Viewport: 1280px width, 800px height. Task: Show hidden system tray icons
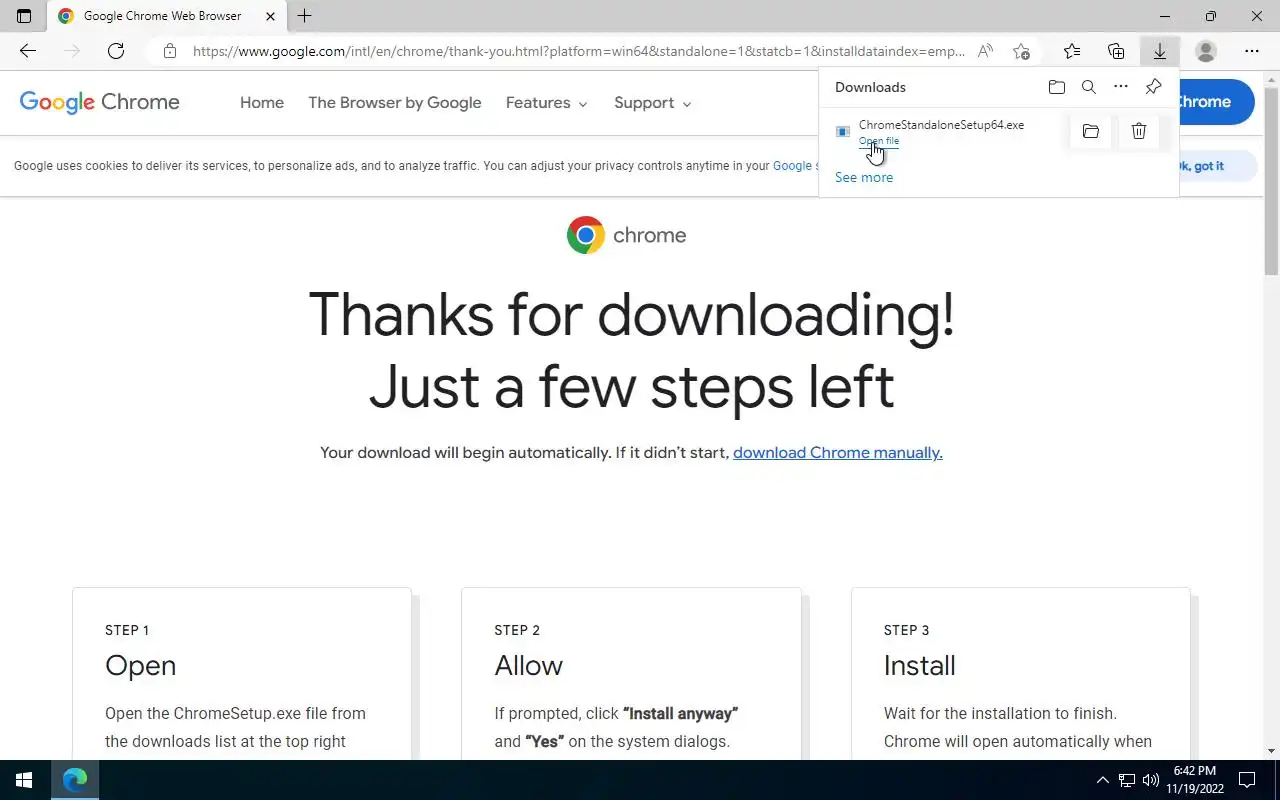[1102, 780]
